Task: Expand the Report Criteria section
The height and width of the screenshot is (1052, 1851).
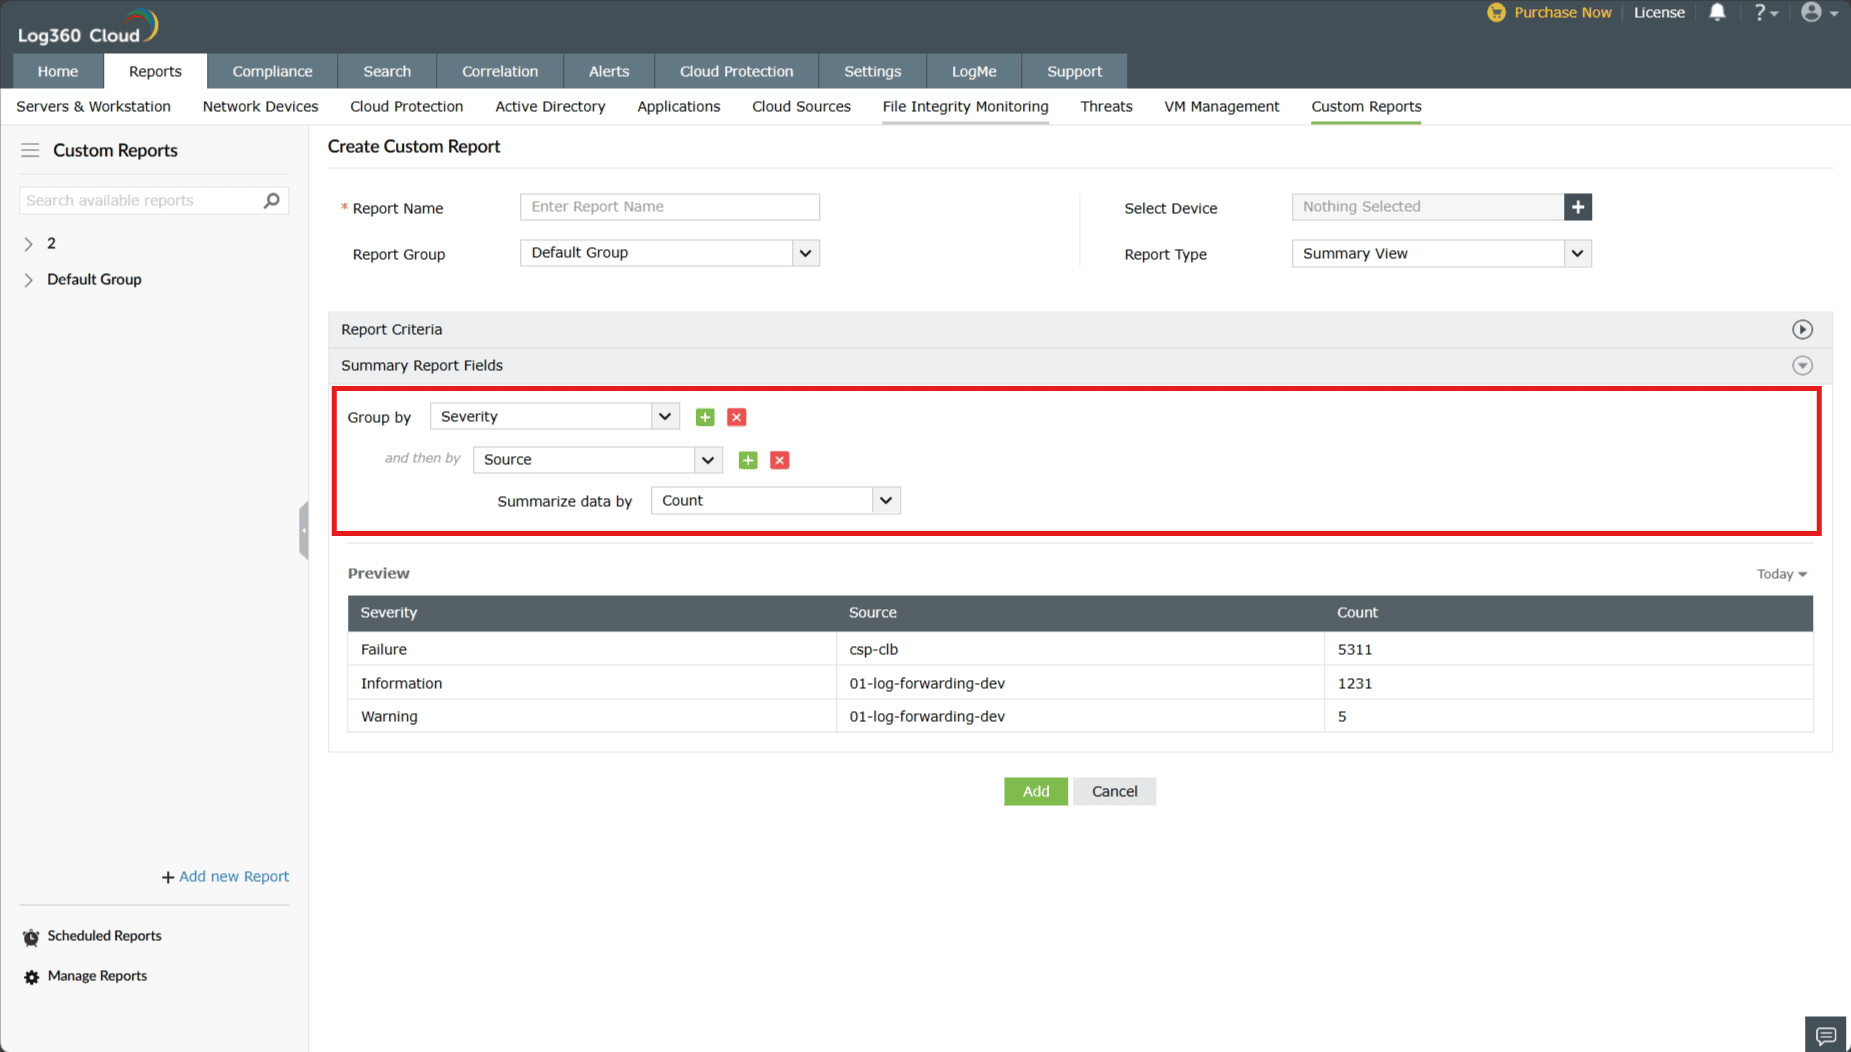Action: [x=1803, y=329]
